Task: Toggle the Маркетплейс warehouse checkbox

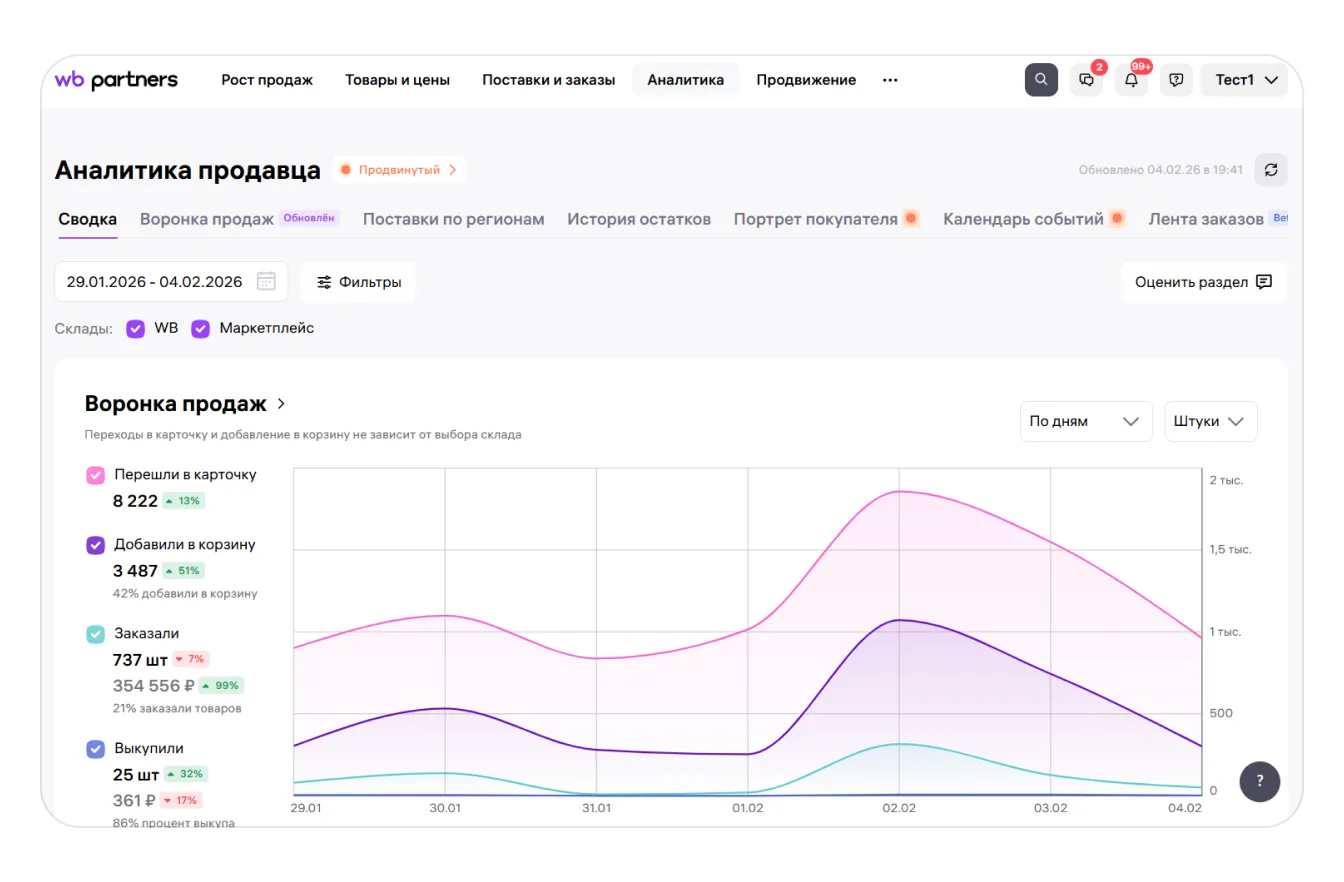Action: [201, 328]
